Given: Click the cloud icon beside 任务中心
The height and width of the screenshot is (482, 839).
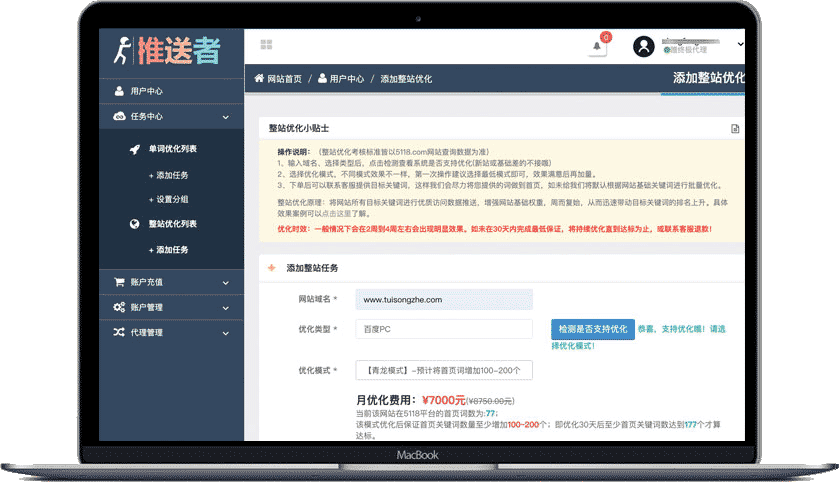Looking at the screenshot, I should pos(119,116).
